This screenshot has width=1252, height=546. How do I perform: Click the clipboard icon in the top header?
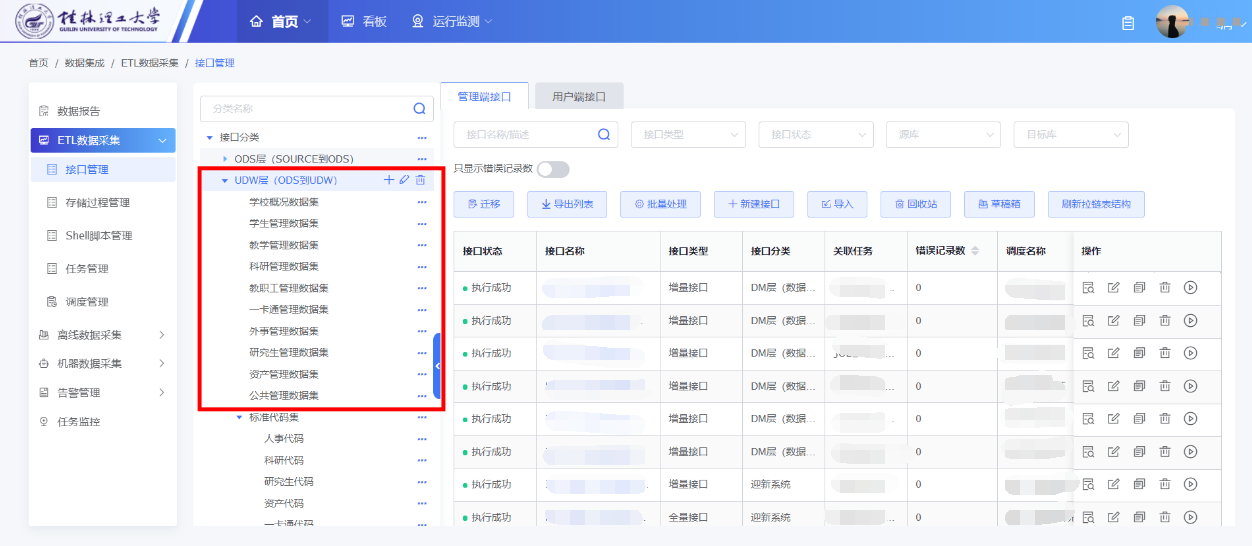[x=1128, y=23]
